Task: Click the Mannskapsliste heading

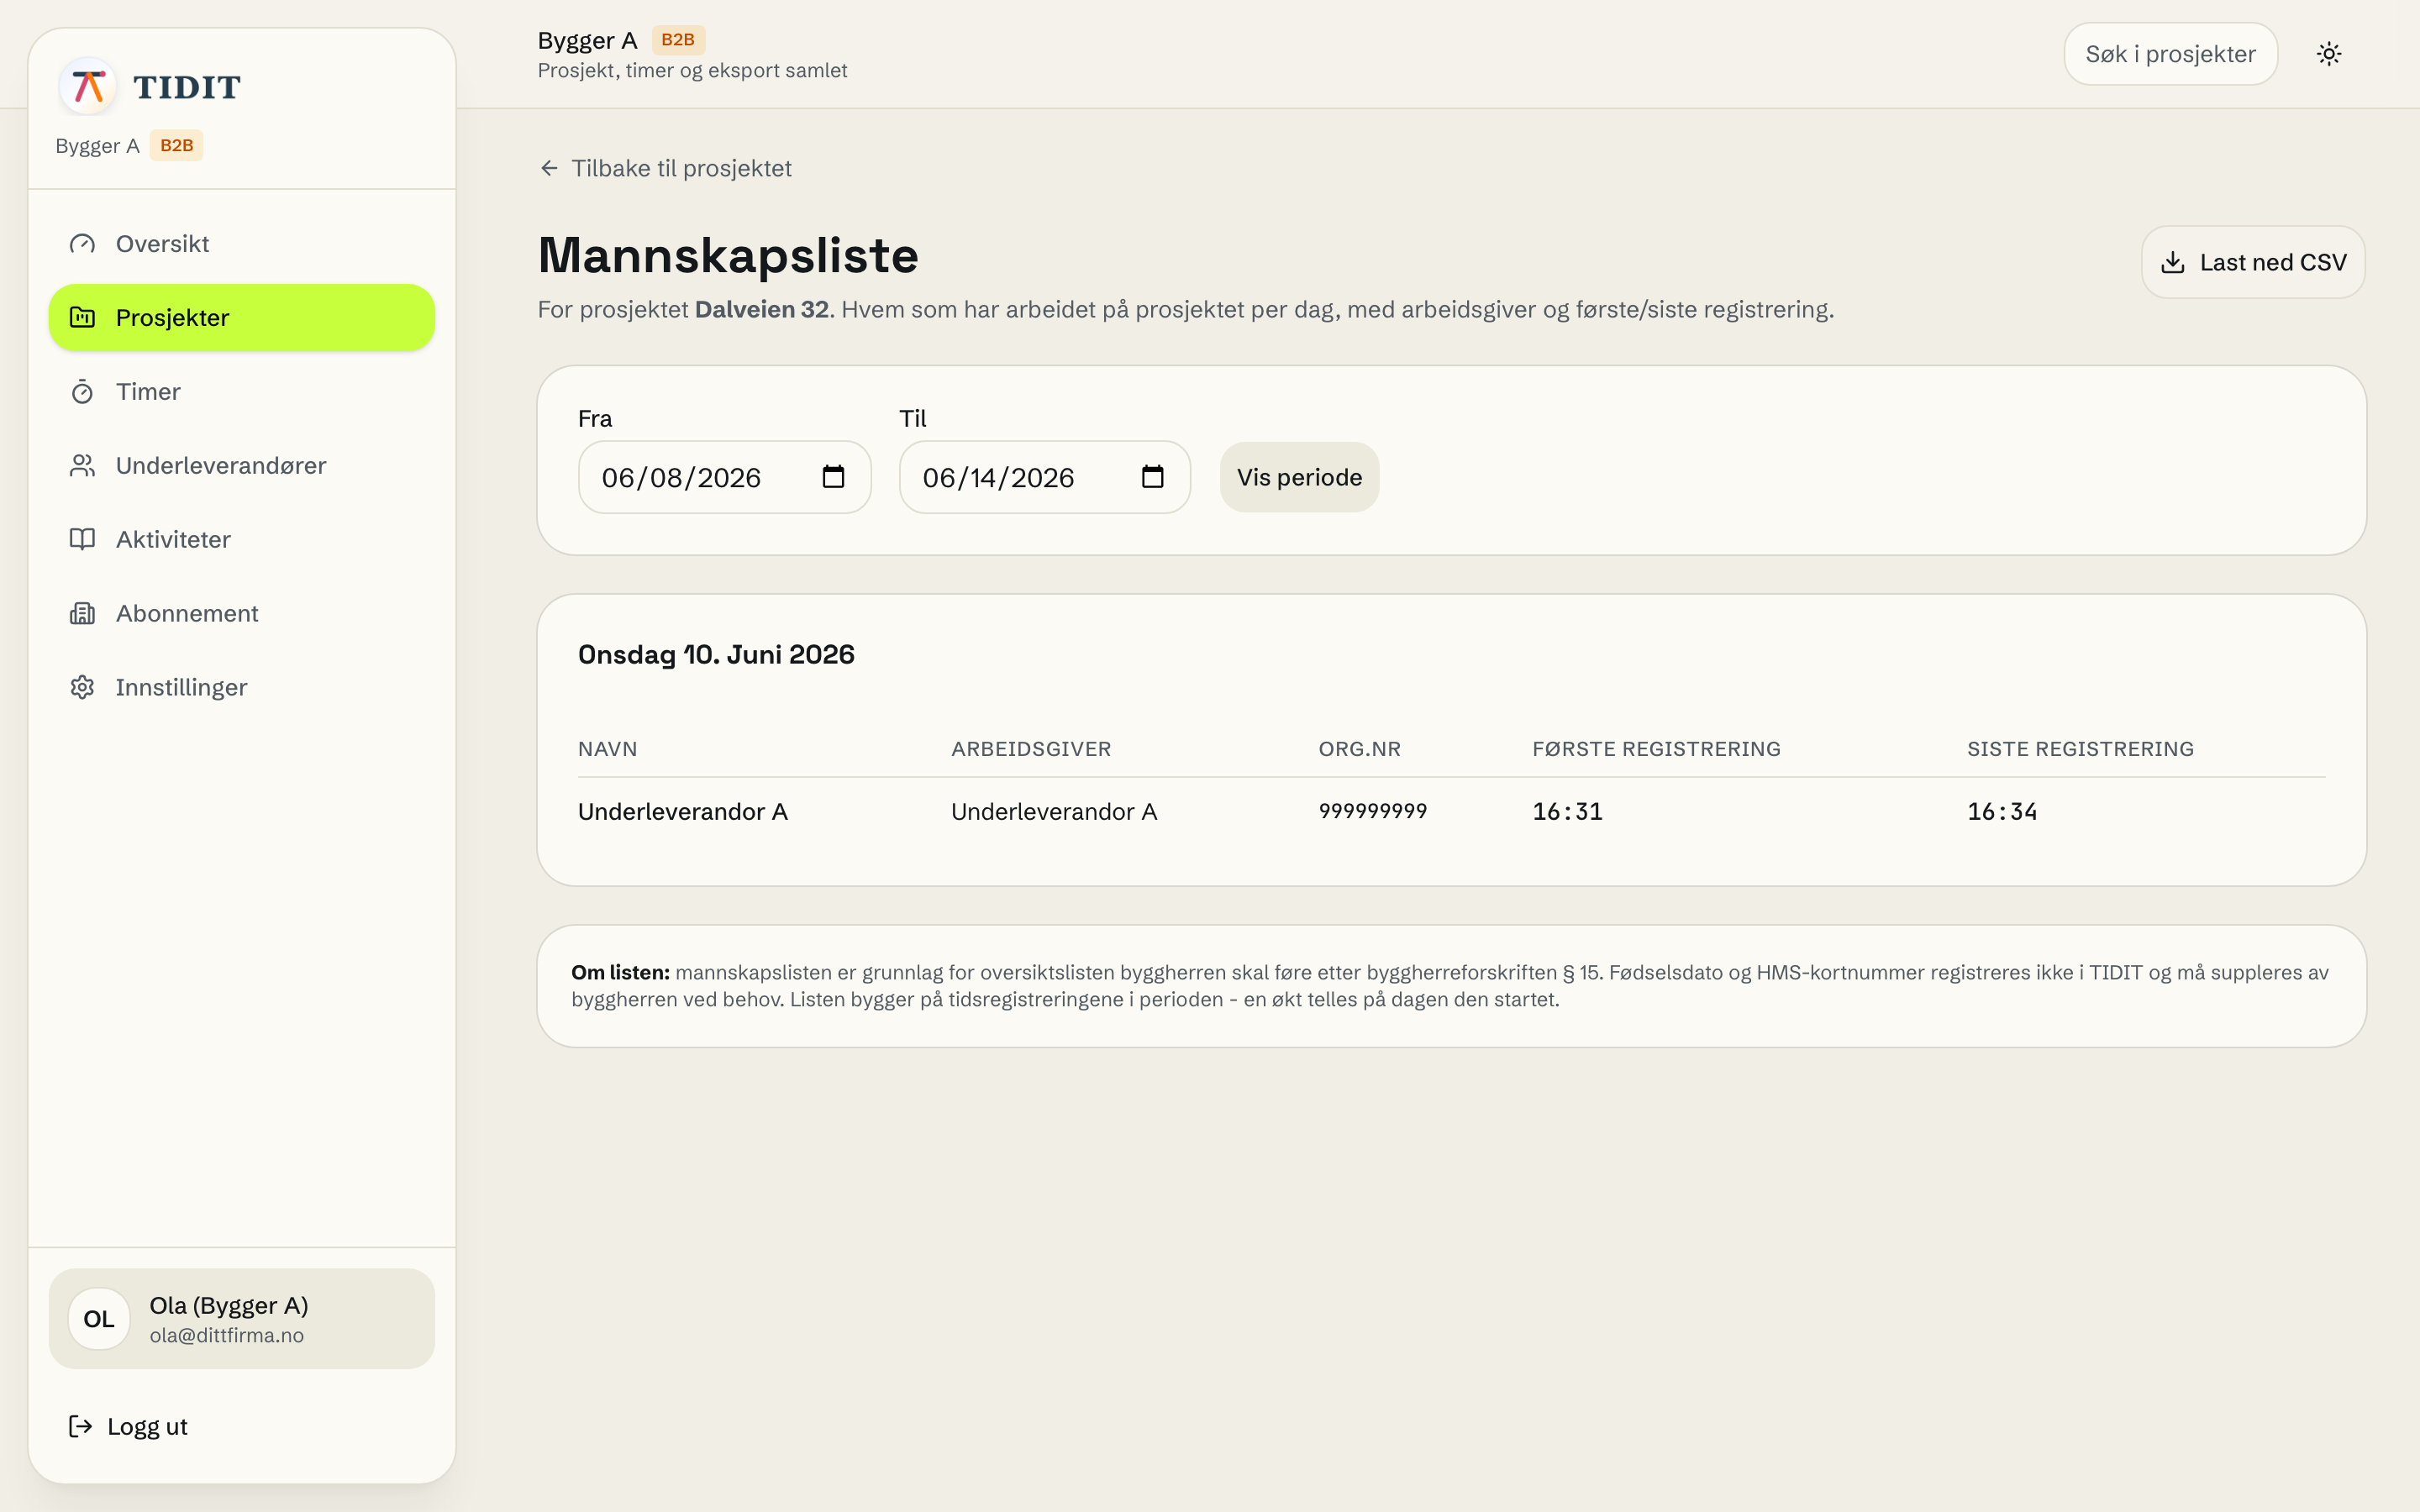Action: pos(728,256)
